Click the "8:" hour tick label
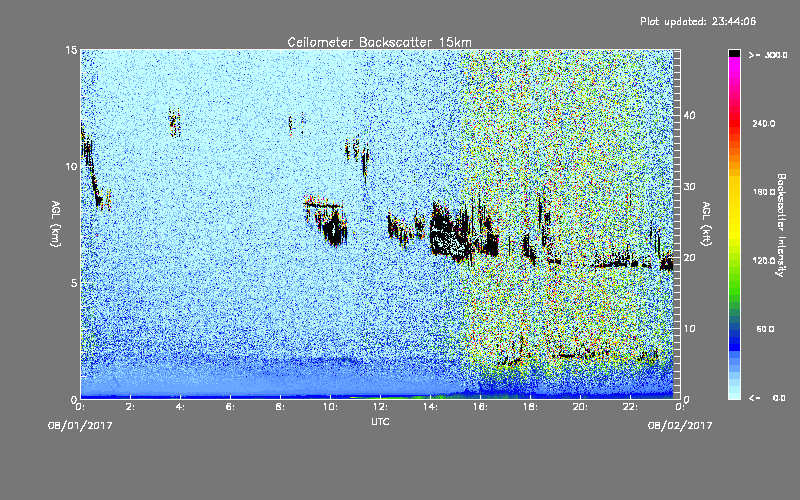This screenshot has width=800, height=500. pos(280,407)
